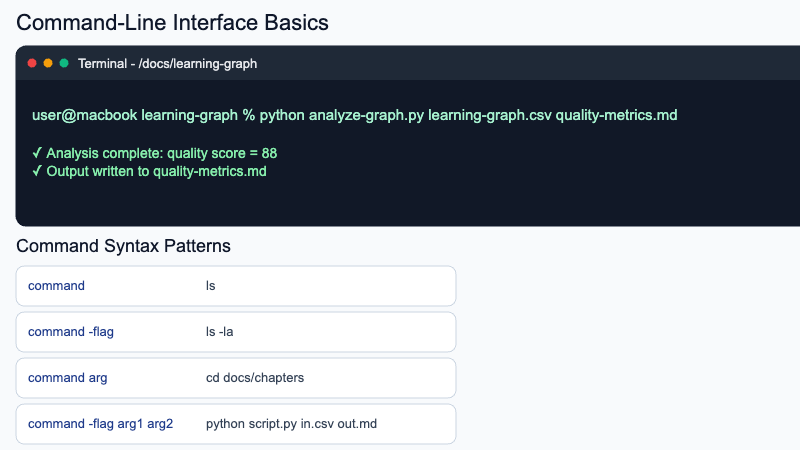
Task: Choose the 'command arg' pattern label
Action: click(x=67, y=378)
